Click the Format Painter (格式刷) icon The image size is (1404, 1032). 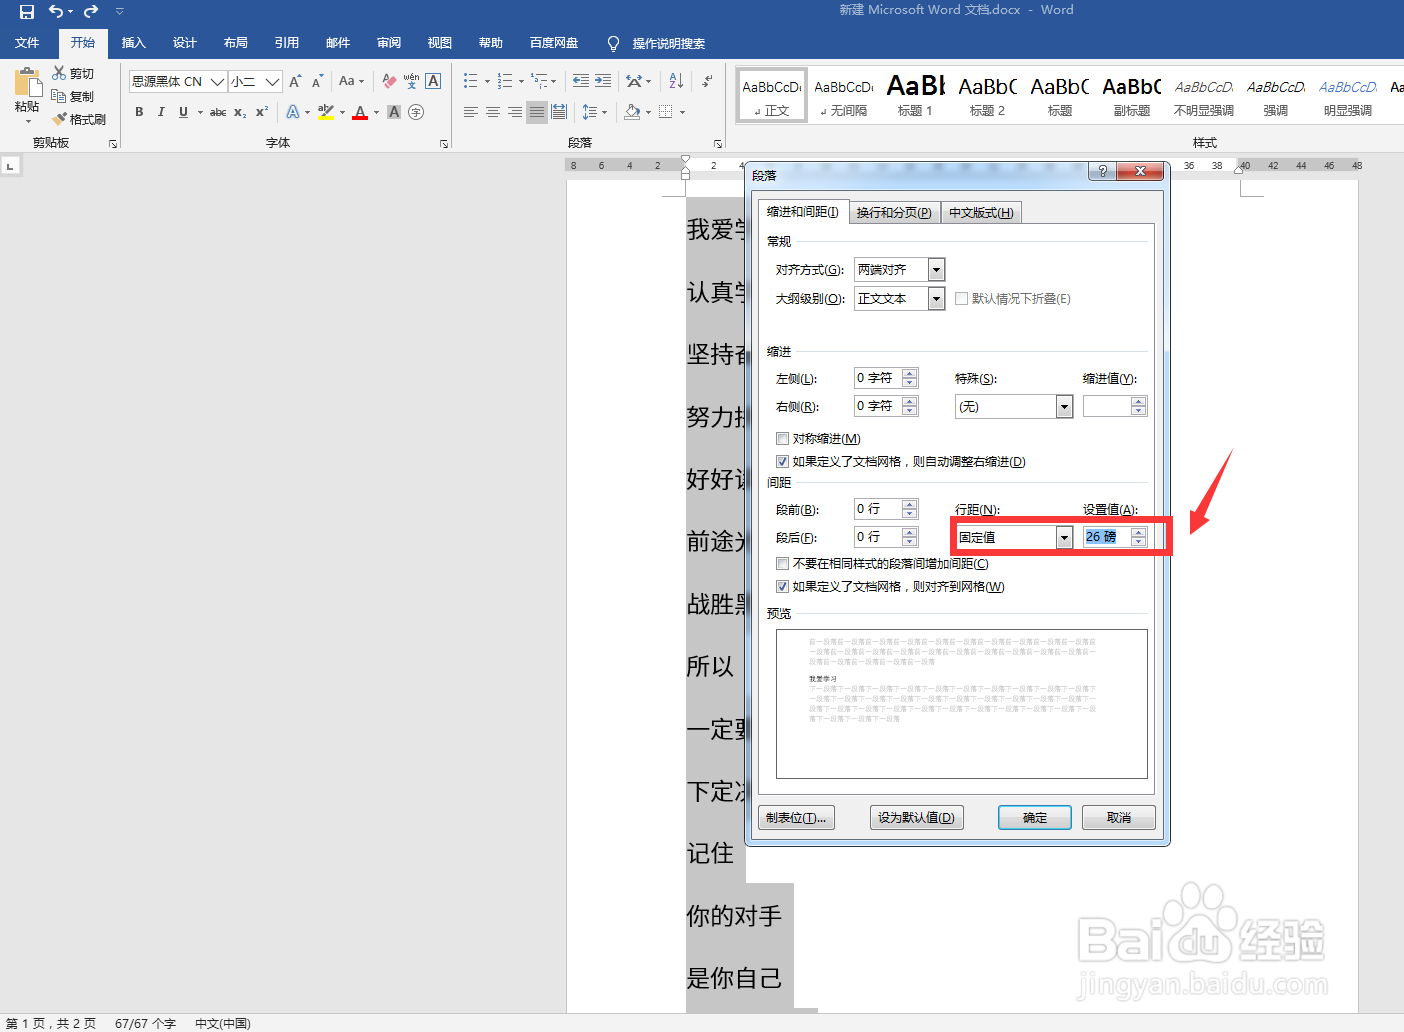pos(60,119)
